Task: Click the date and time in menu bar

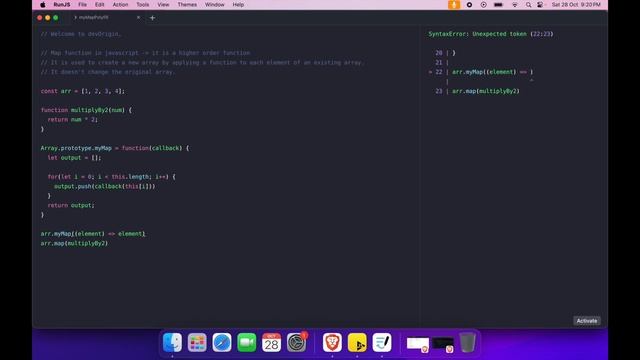Action: pos(576,5)
